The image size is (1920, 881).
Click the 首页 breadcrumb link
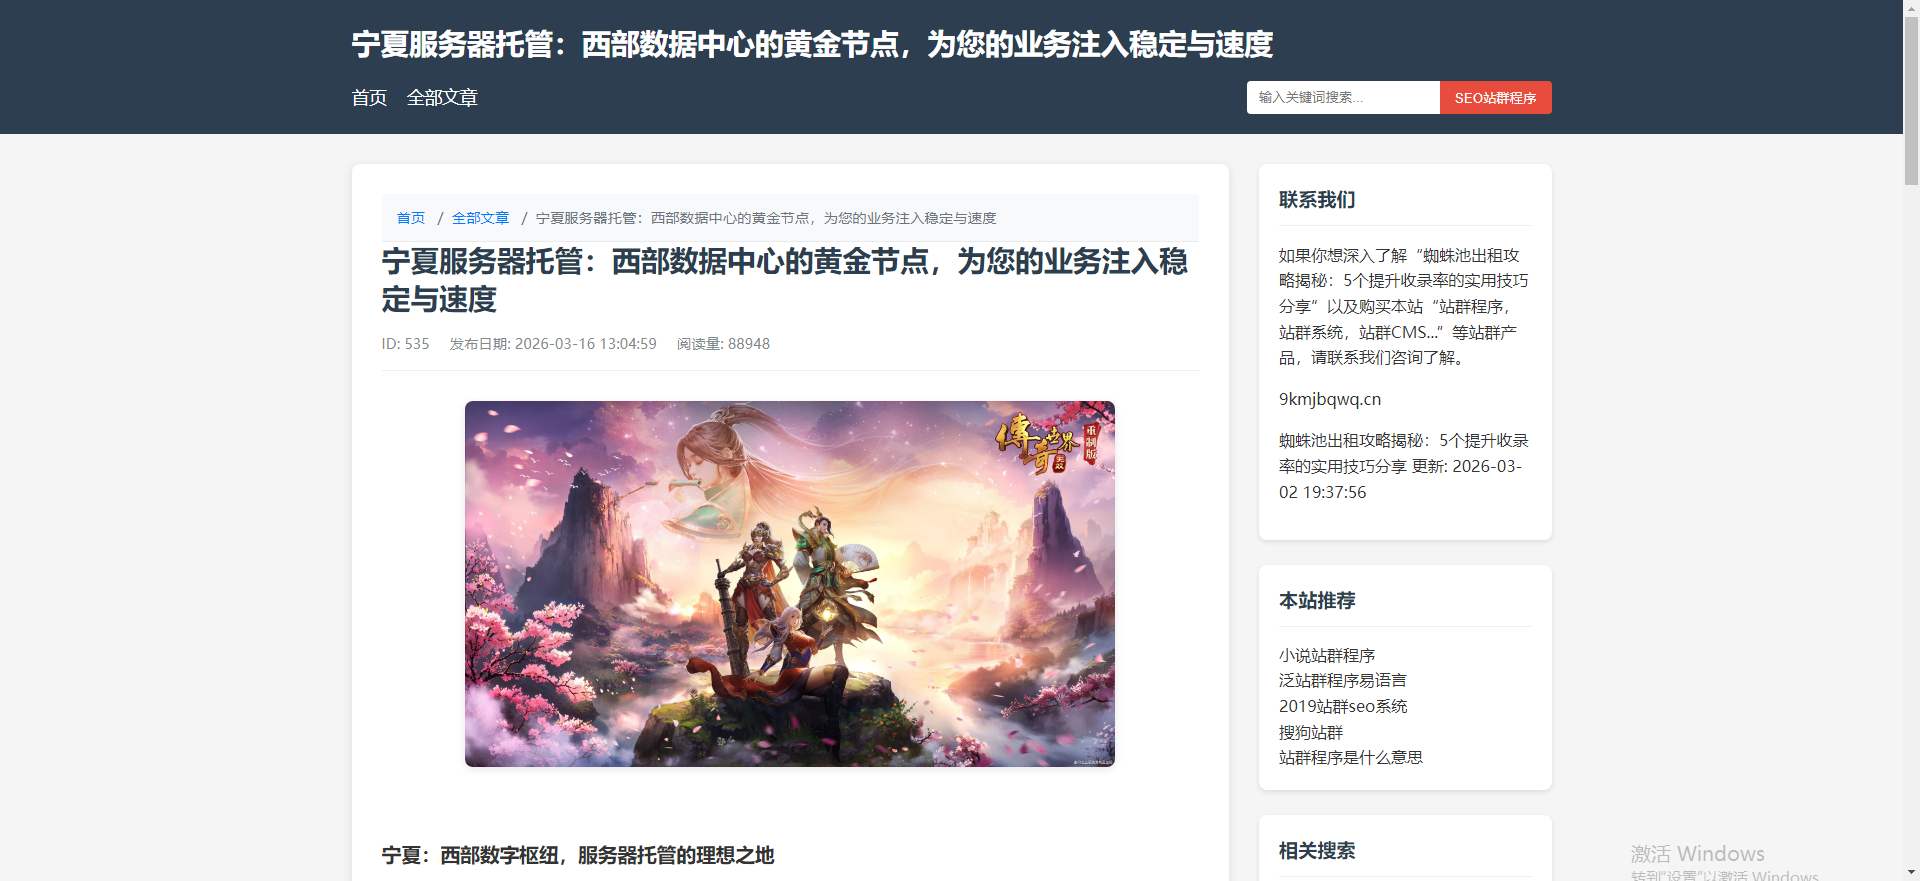[x=411, y=218]
